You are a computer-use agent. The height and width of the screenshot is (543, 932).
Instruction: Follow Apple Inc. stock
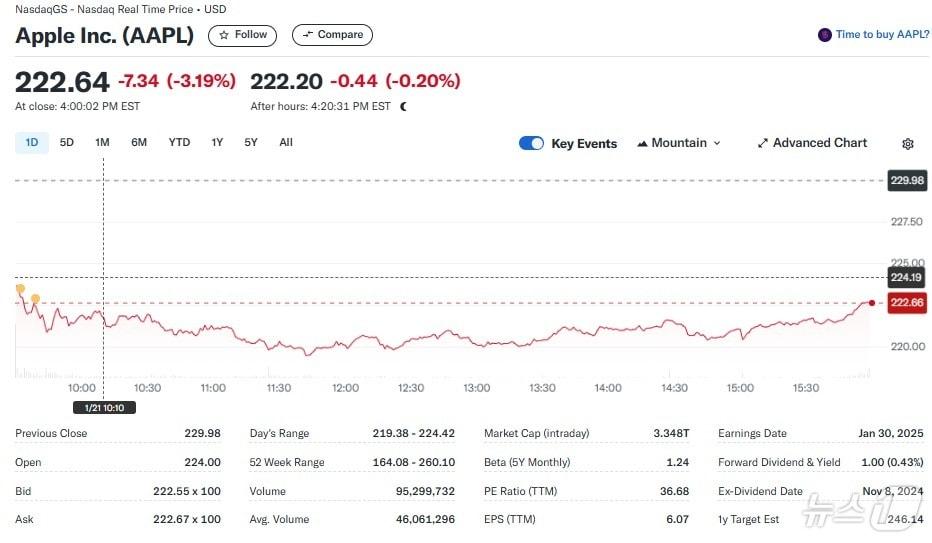pos(243,35)
